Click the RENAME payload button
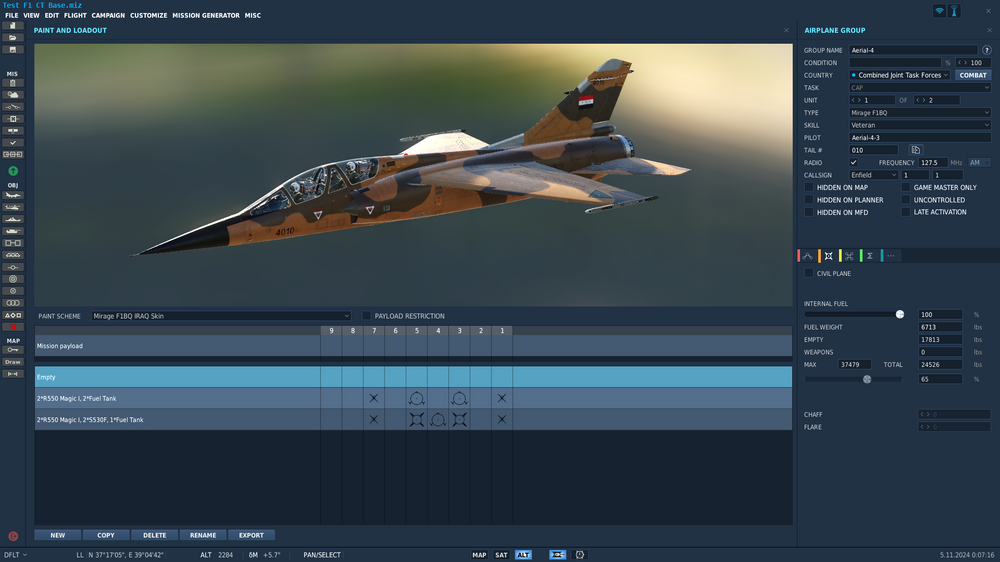 [x=203, y=535]
